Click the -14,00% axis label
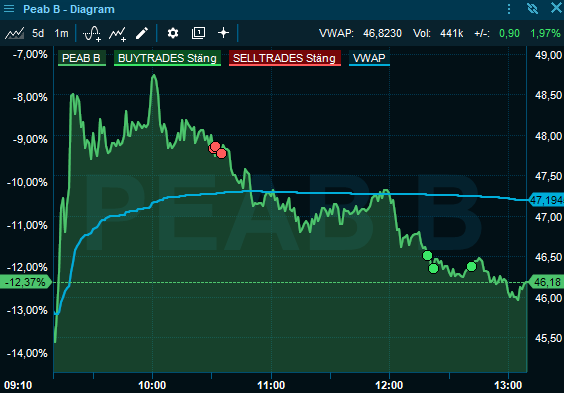The image size is (564, 393). (27, 353)
